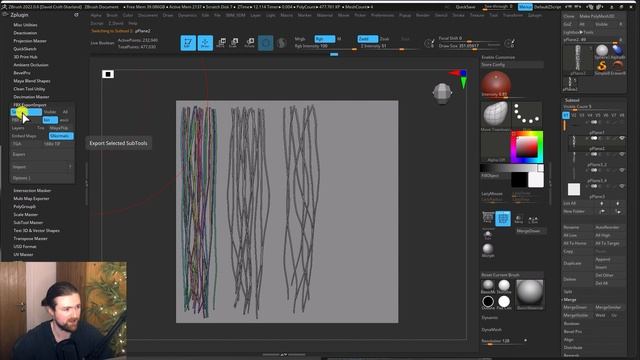Adjust the Draw Size slider

(469, 46)
